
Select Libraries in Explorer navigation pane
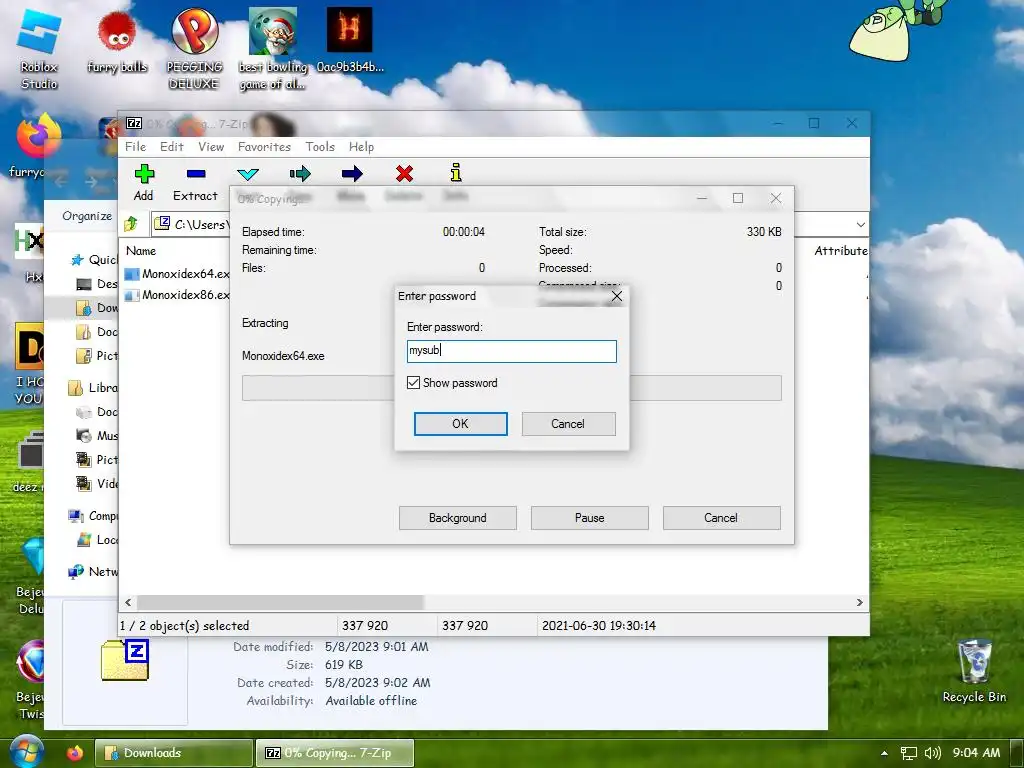pyautogui.click(x=93, y=388)
